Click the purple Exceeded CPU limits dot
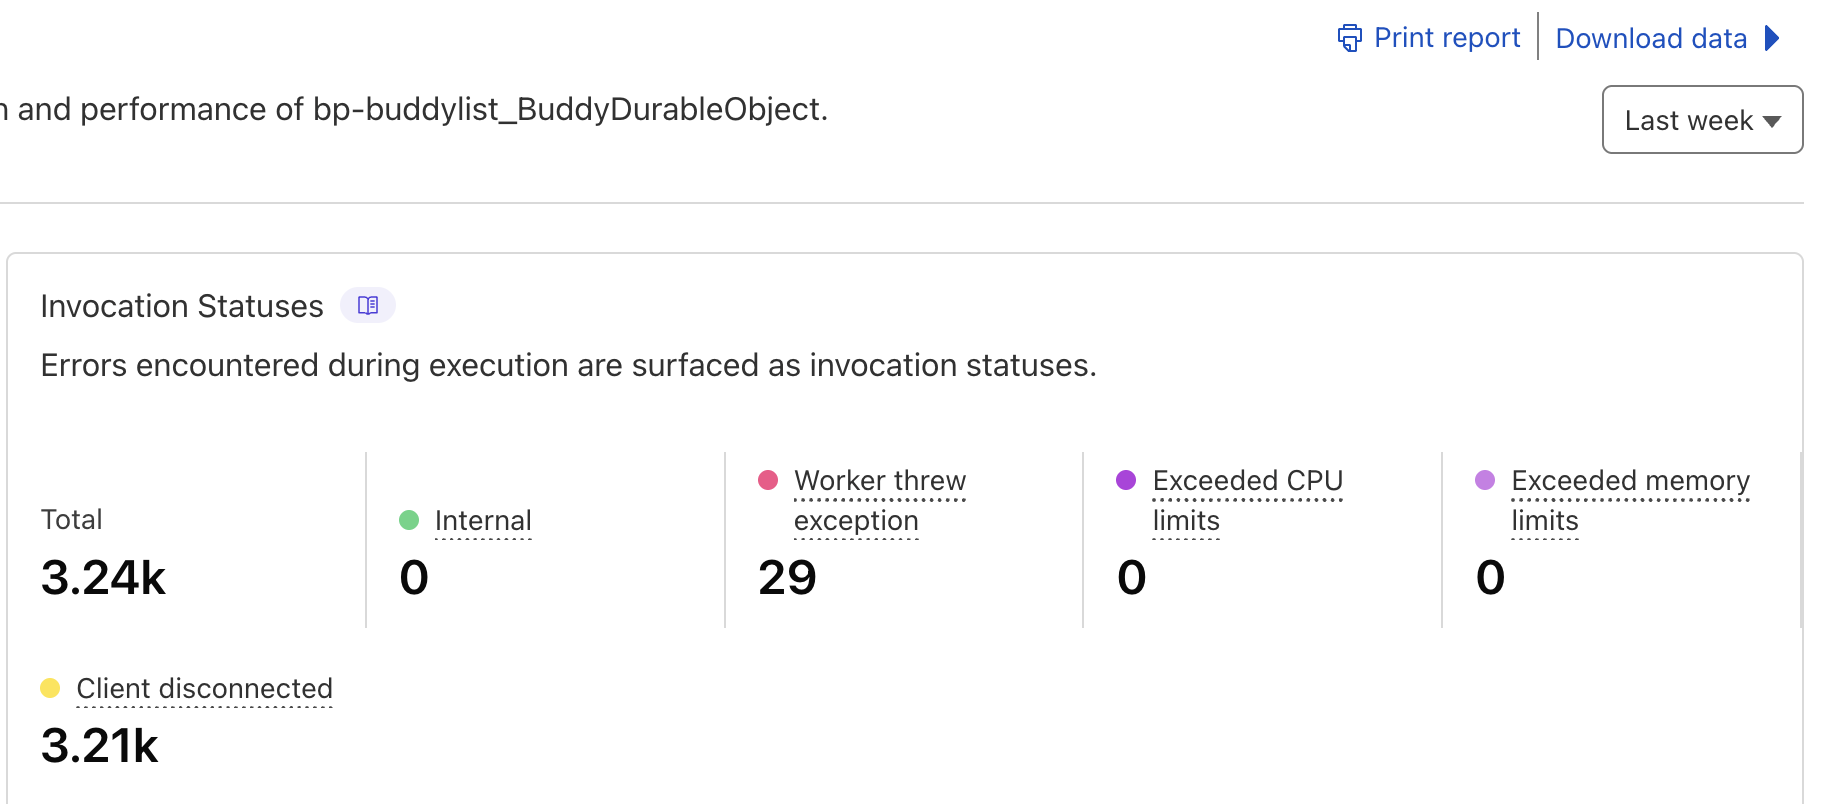Screen dimensions: 1830x804 click(1126, 480)
